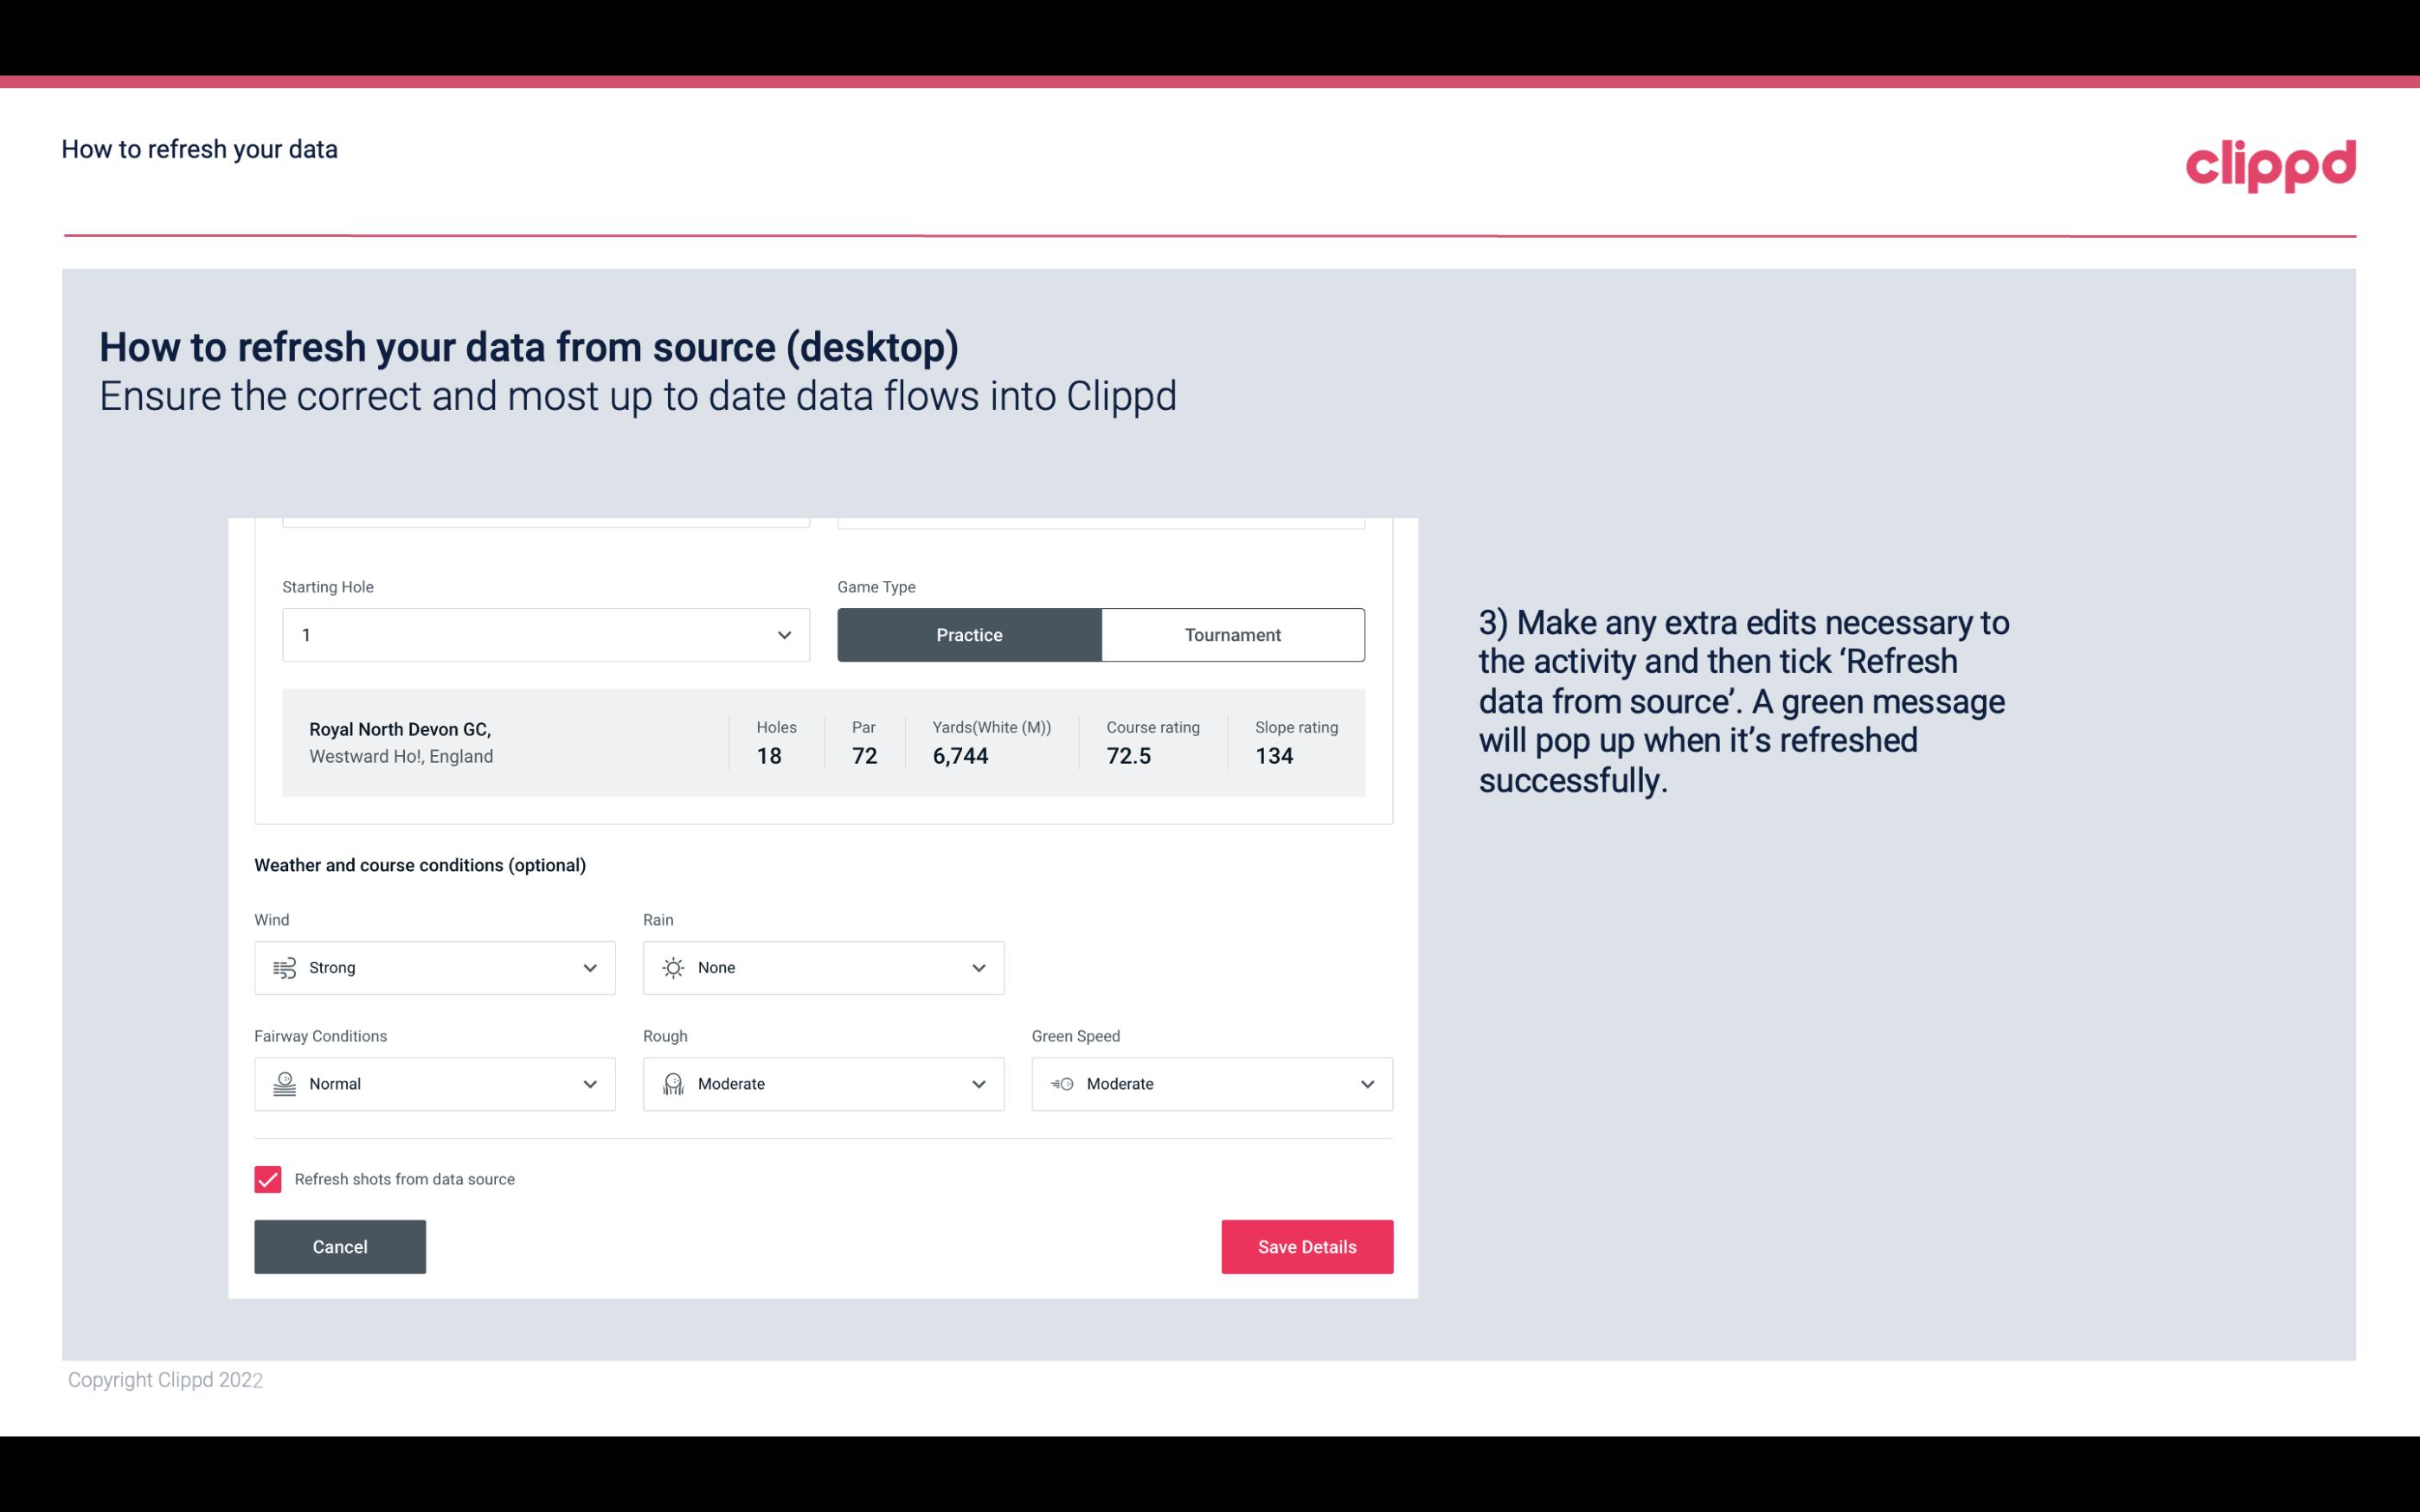
Task: Click the fairway conditions icon
Action: click(284, 1084)
